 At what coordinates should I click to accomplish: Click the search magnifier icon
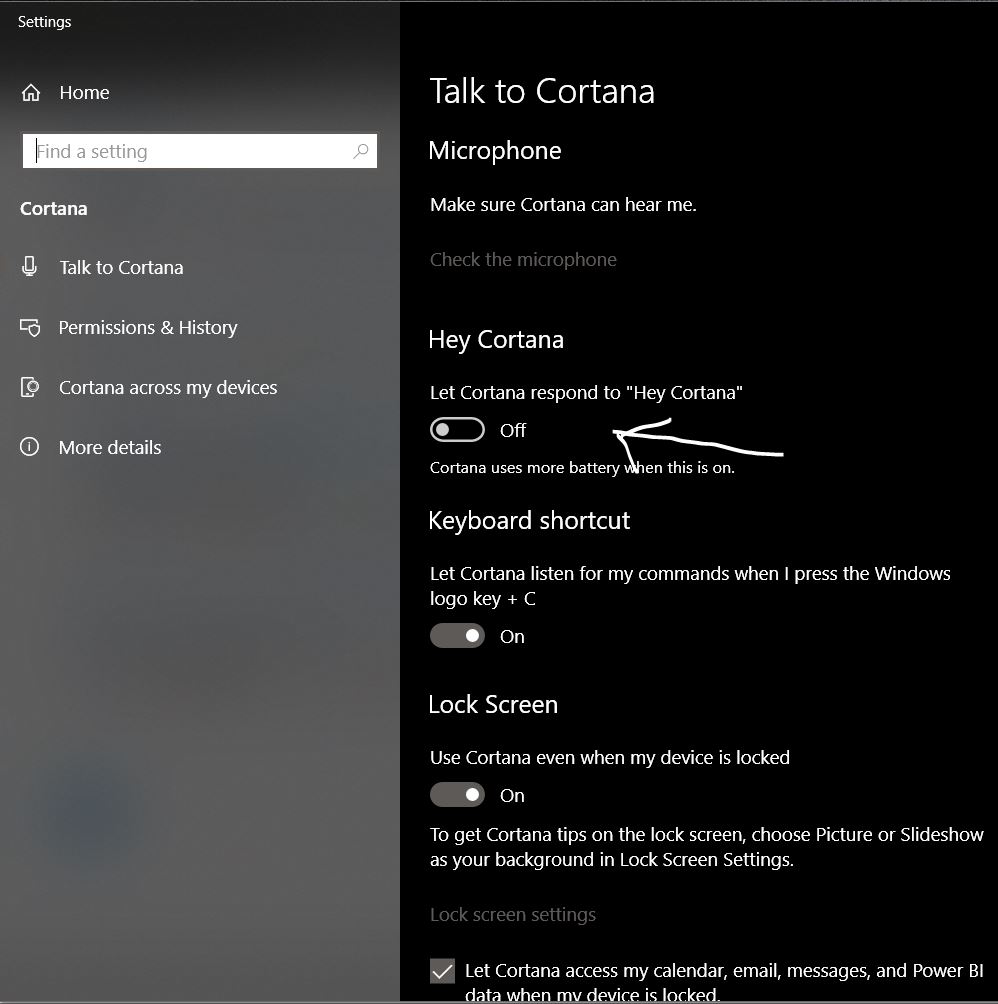(x=361, y=151)
